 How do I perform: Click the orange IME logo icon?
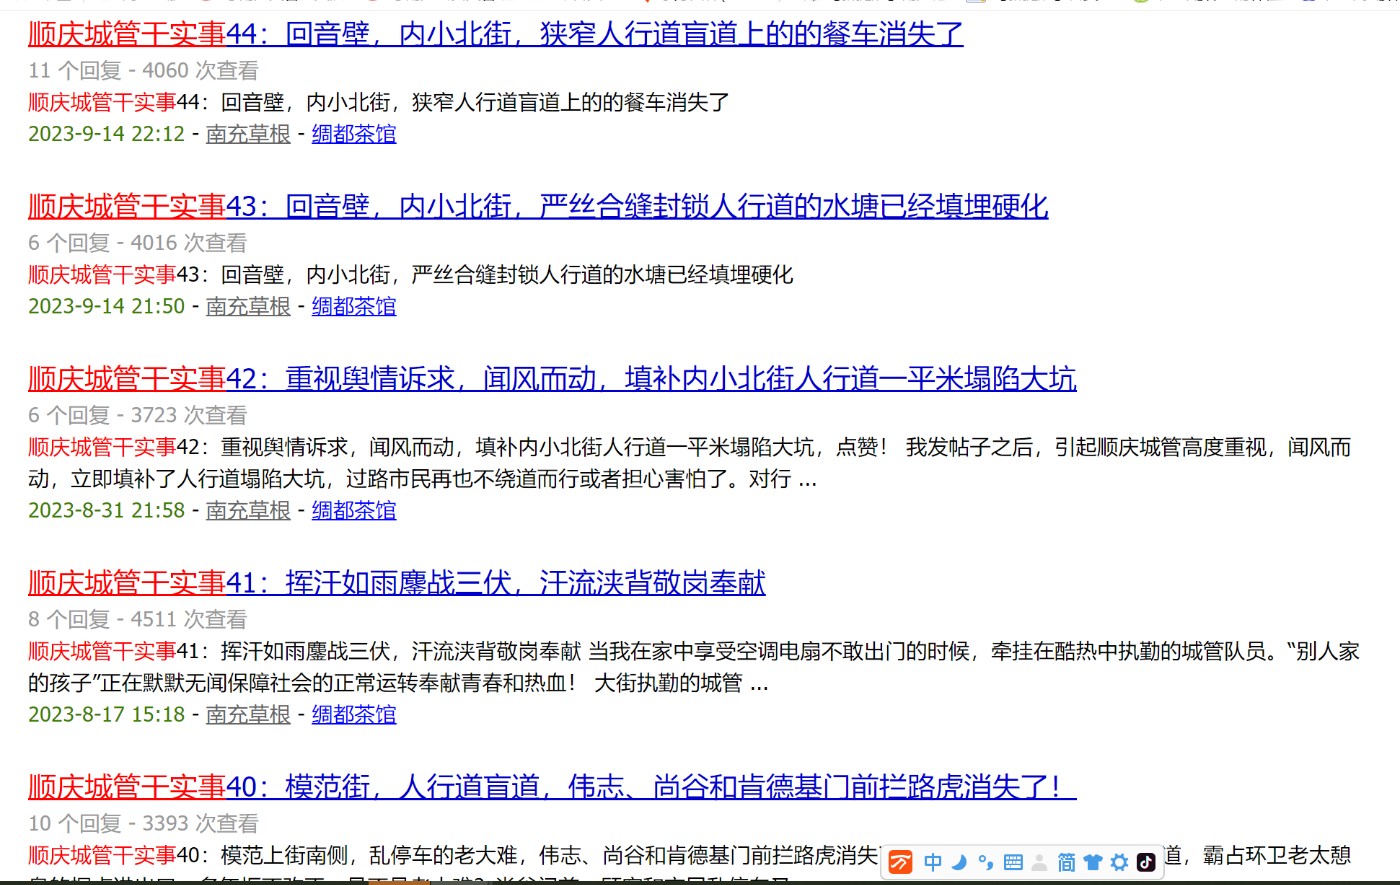point(901,862)
